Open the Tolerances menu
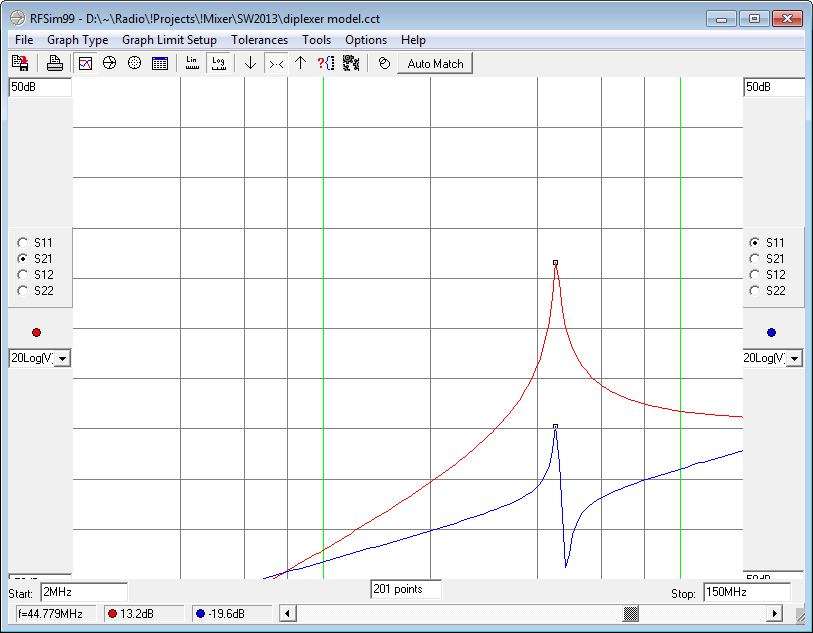The height and width of the screenshot is (633, 813). point(259,40)
